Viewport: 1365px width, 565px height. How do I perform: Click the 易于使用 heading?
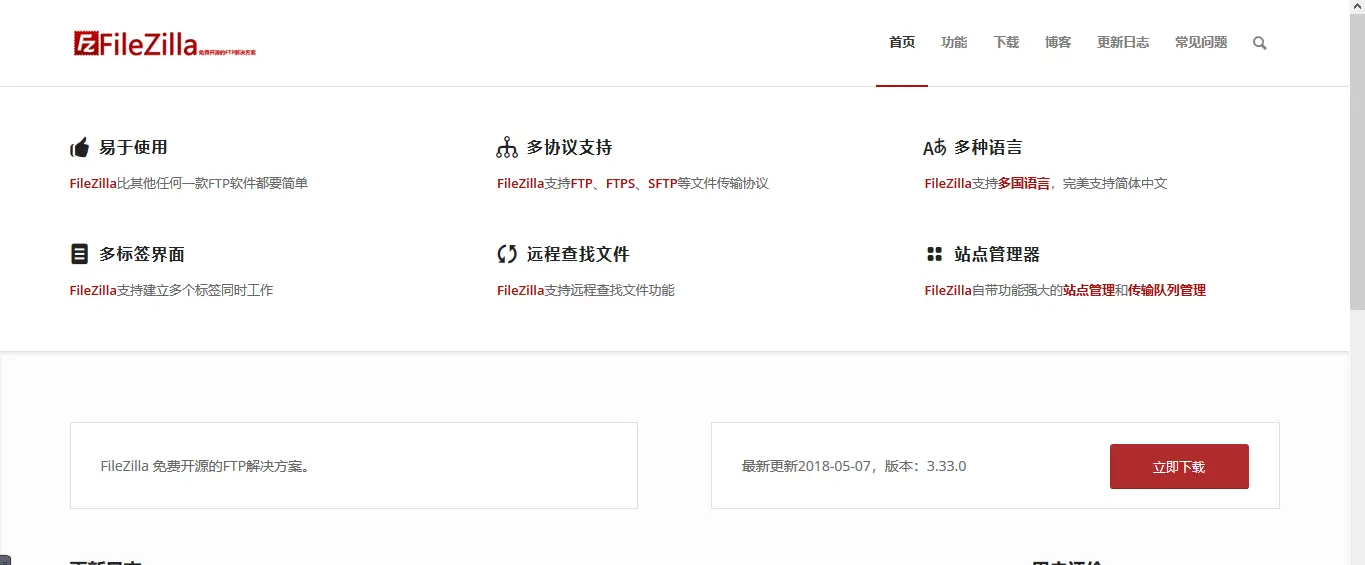pyautogui.click(x=133, y=148)
